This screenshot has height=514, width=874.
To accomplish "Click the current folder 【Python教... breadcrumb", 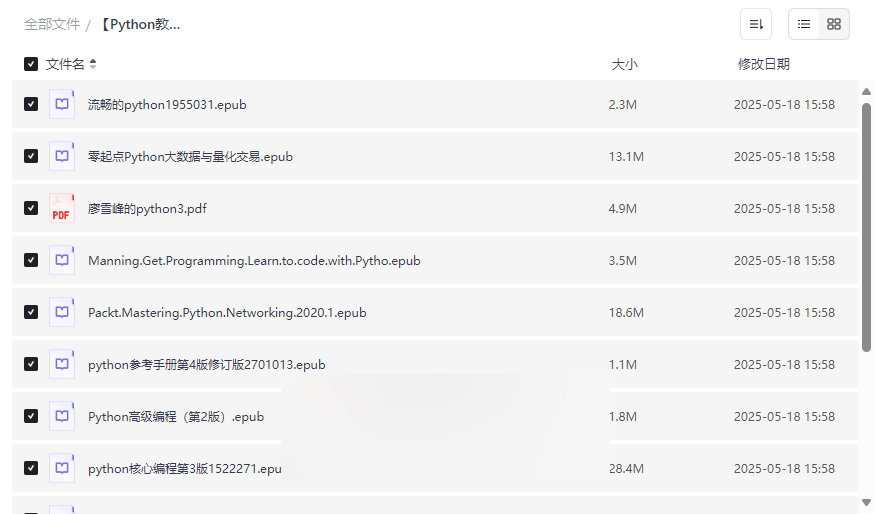I will (x=140, y=25).
